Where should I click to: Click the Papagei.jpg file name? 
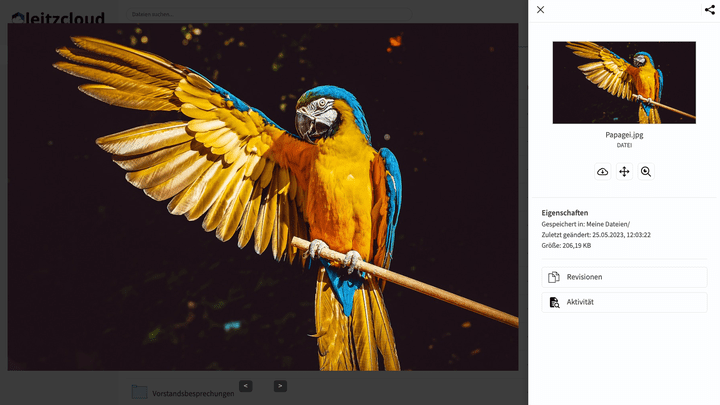(624, 132)
